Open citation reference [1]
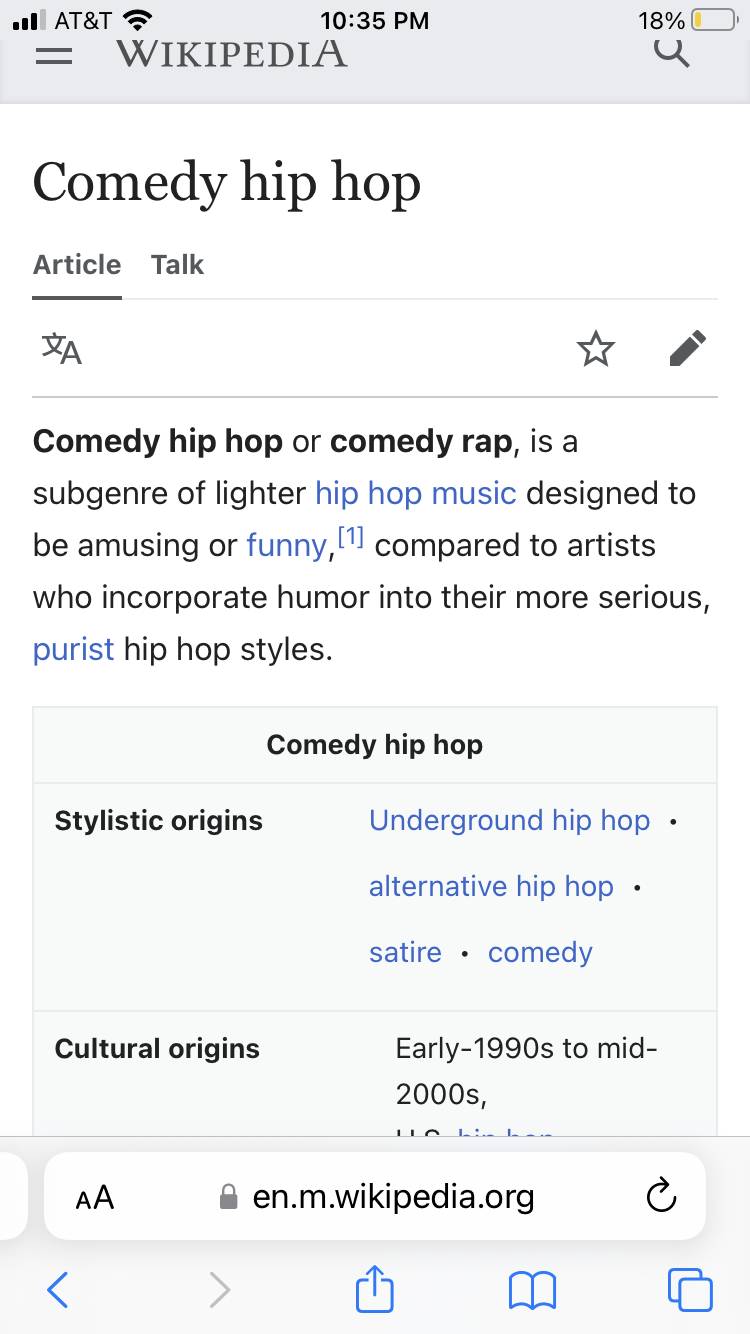The height and width of the screenshot is (1334, 750). (350, 538)
